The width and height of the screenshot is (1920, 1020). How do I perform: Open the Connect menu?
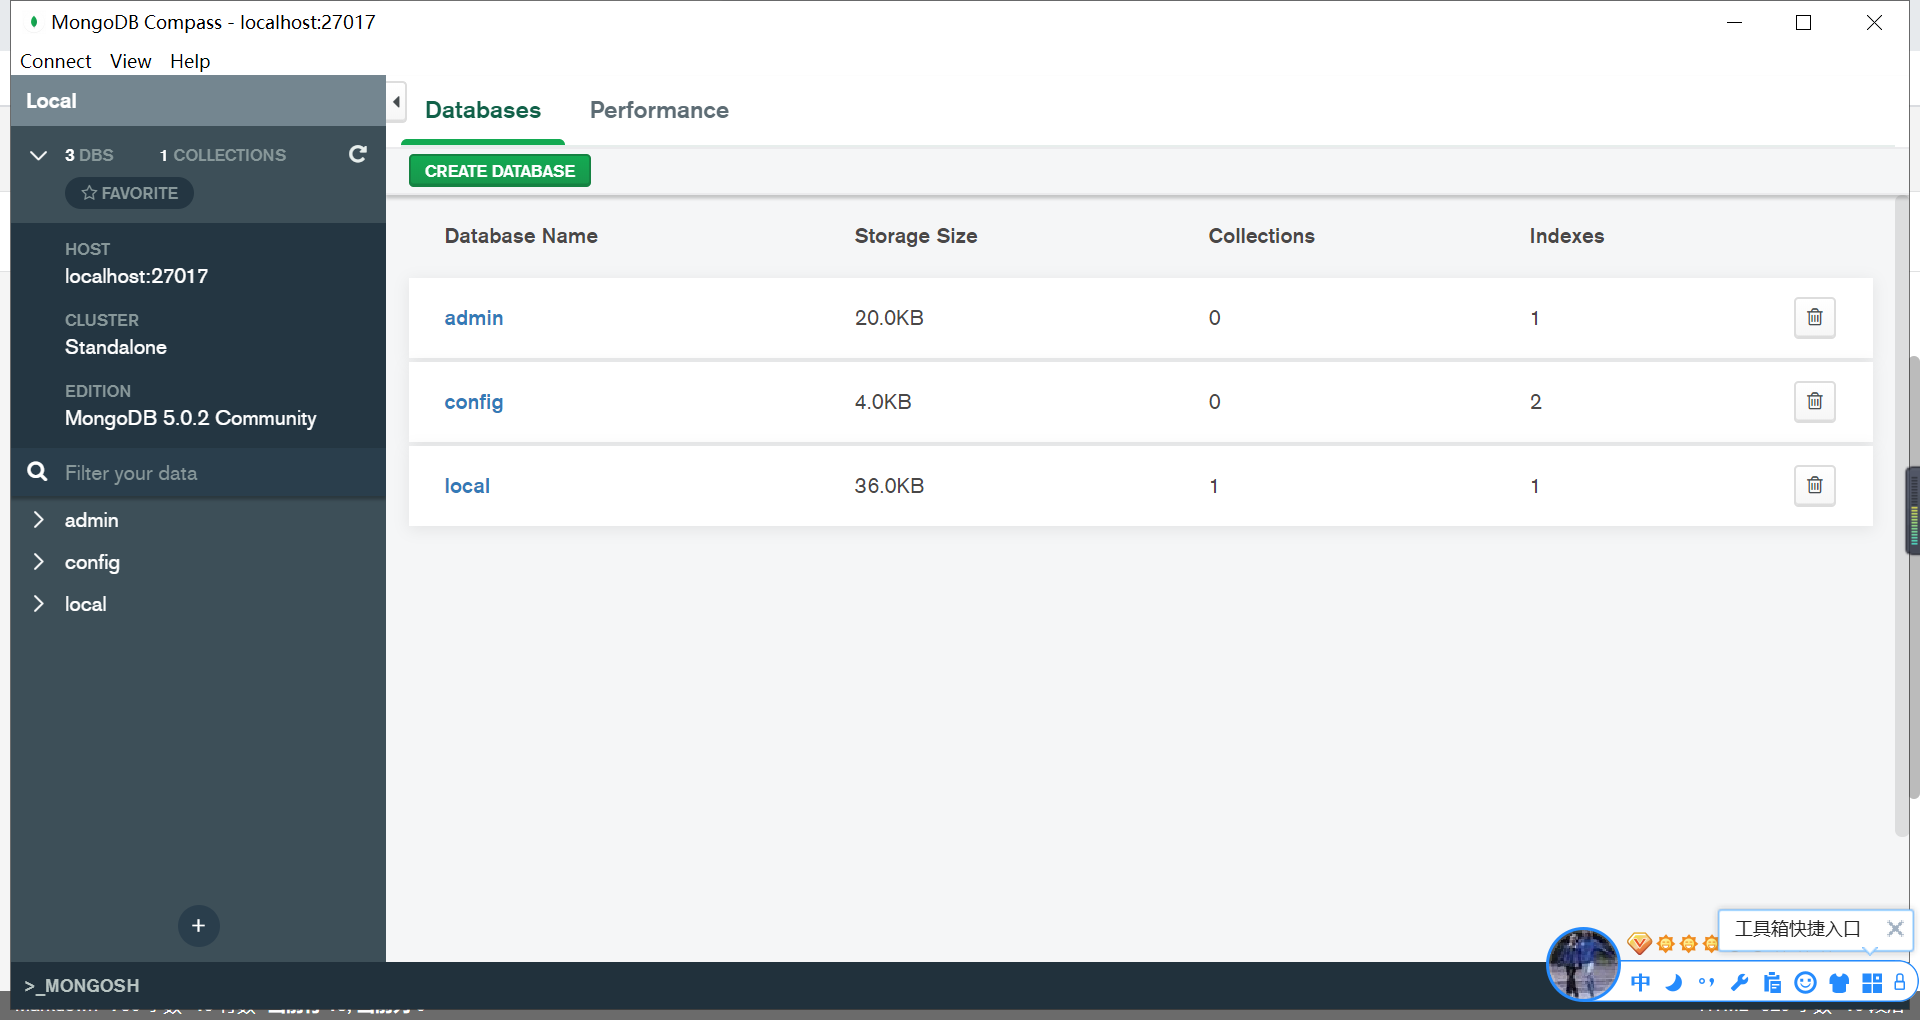pyautogui.click(x=55, y=61)
